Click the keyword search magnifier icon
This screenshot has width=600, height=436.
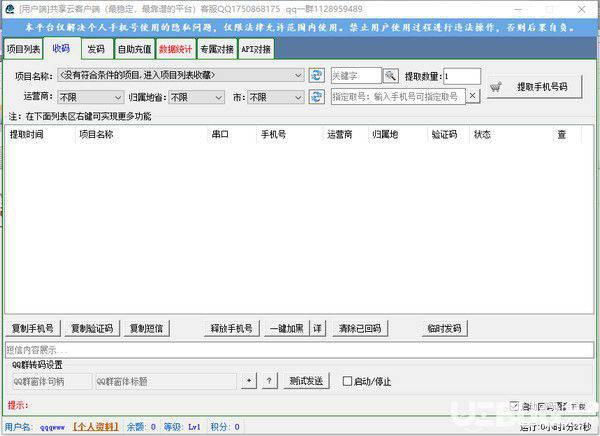[x=390, y=75]
